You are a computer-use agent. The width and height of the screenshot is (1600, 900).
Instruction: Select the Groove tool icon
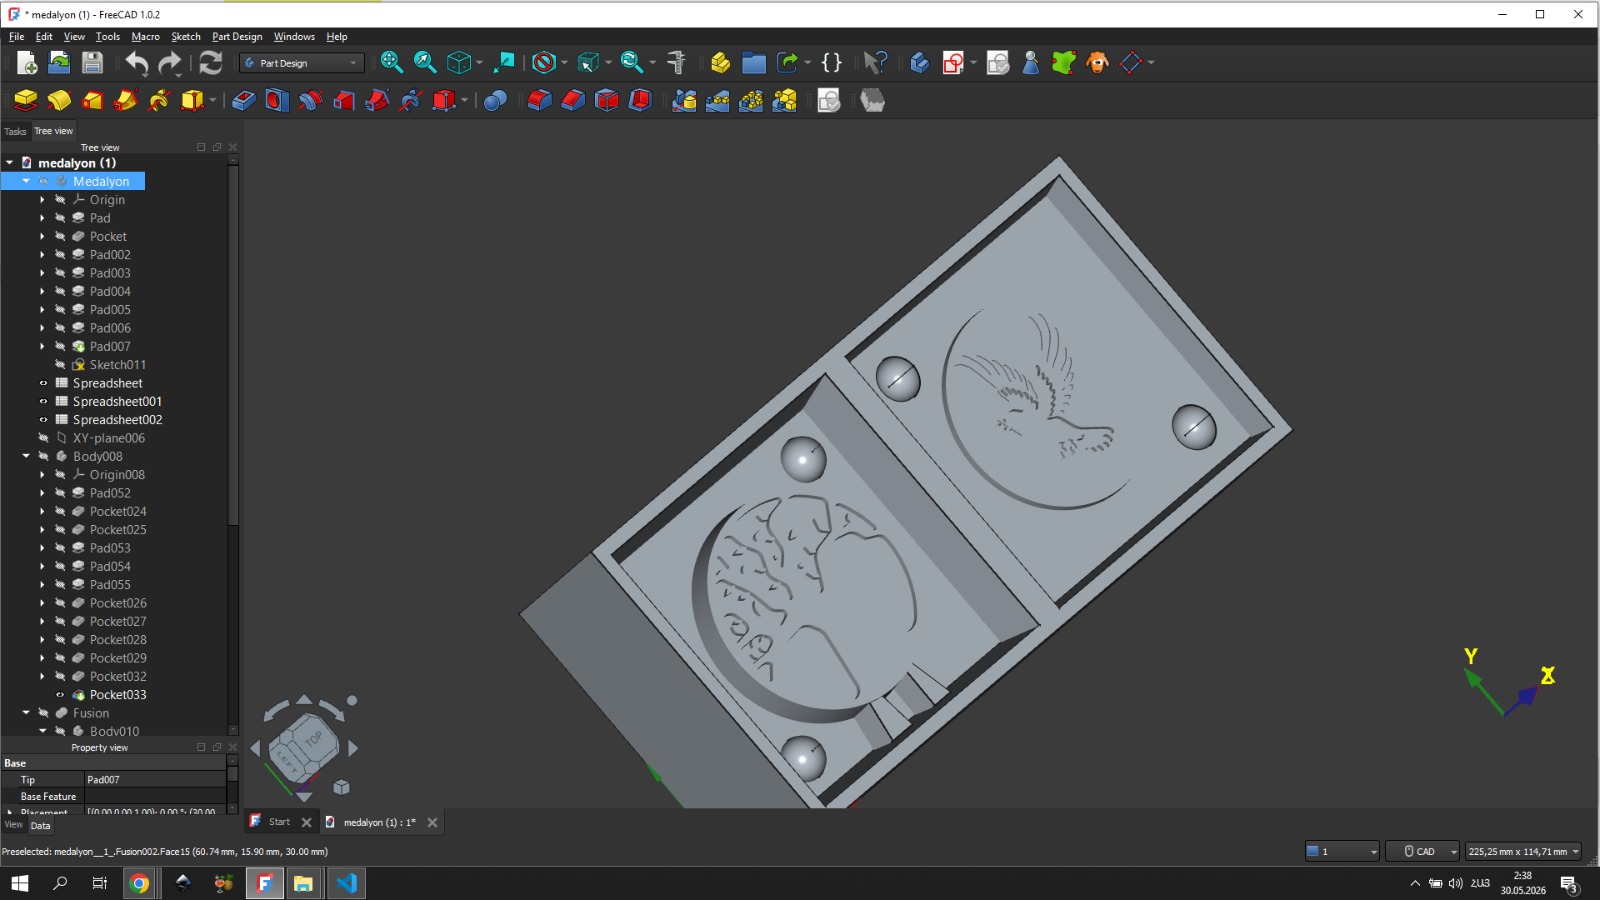tap(310, 100)
